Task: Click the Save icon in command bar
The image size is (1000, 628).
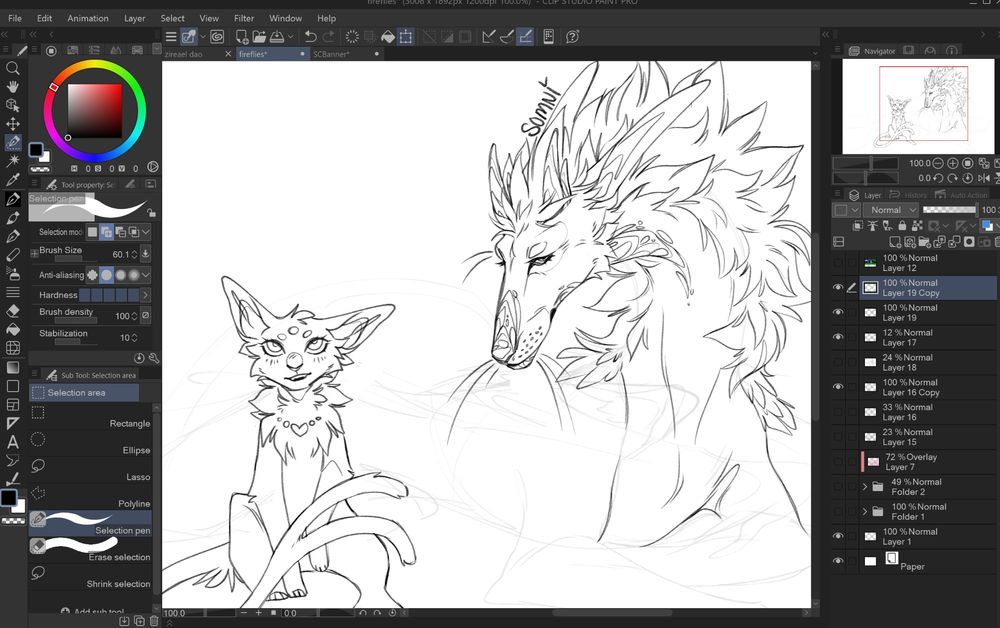Action: point(277,37)
